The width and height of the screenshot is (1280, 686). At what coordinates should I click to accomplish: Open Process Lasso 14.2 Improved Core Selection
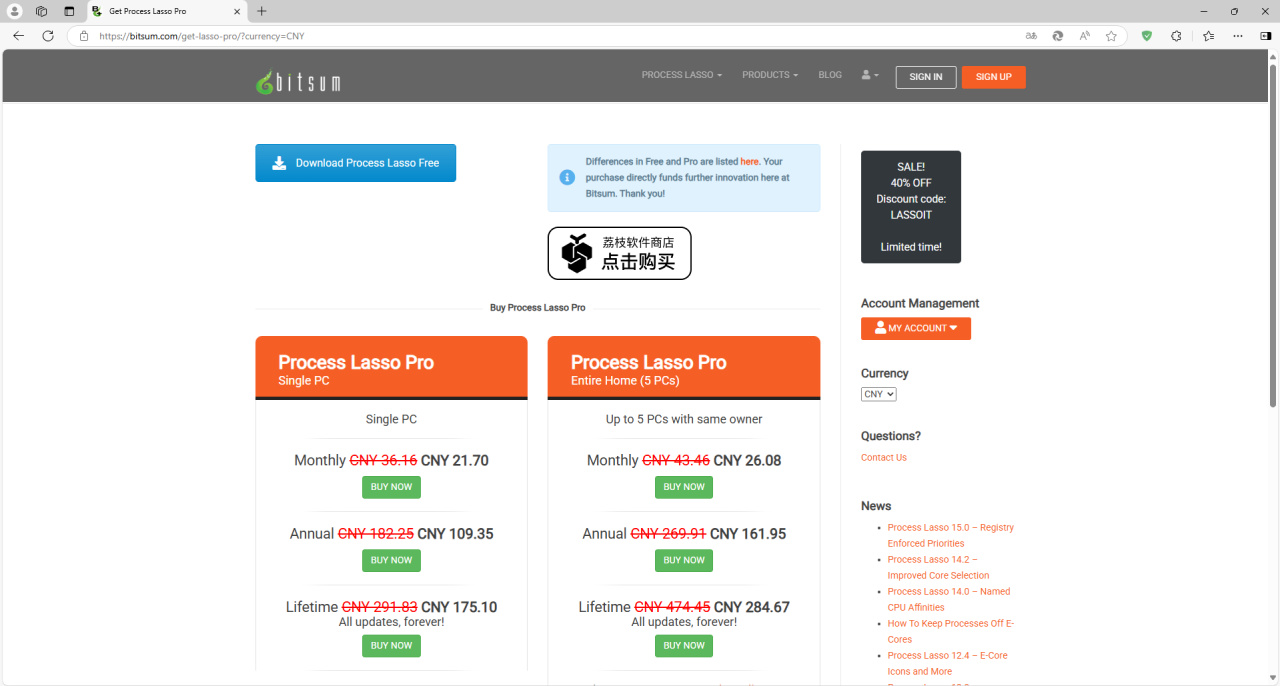pyautogui.click(x=938, y=567)
